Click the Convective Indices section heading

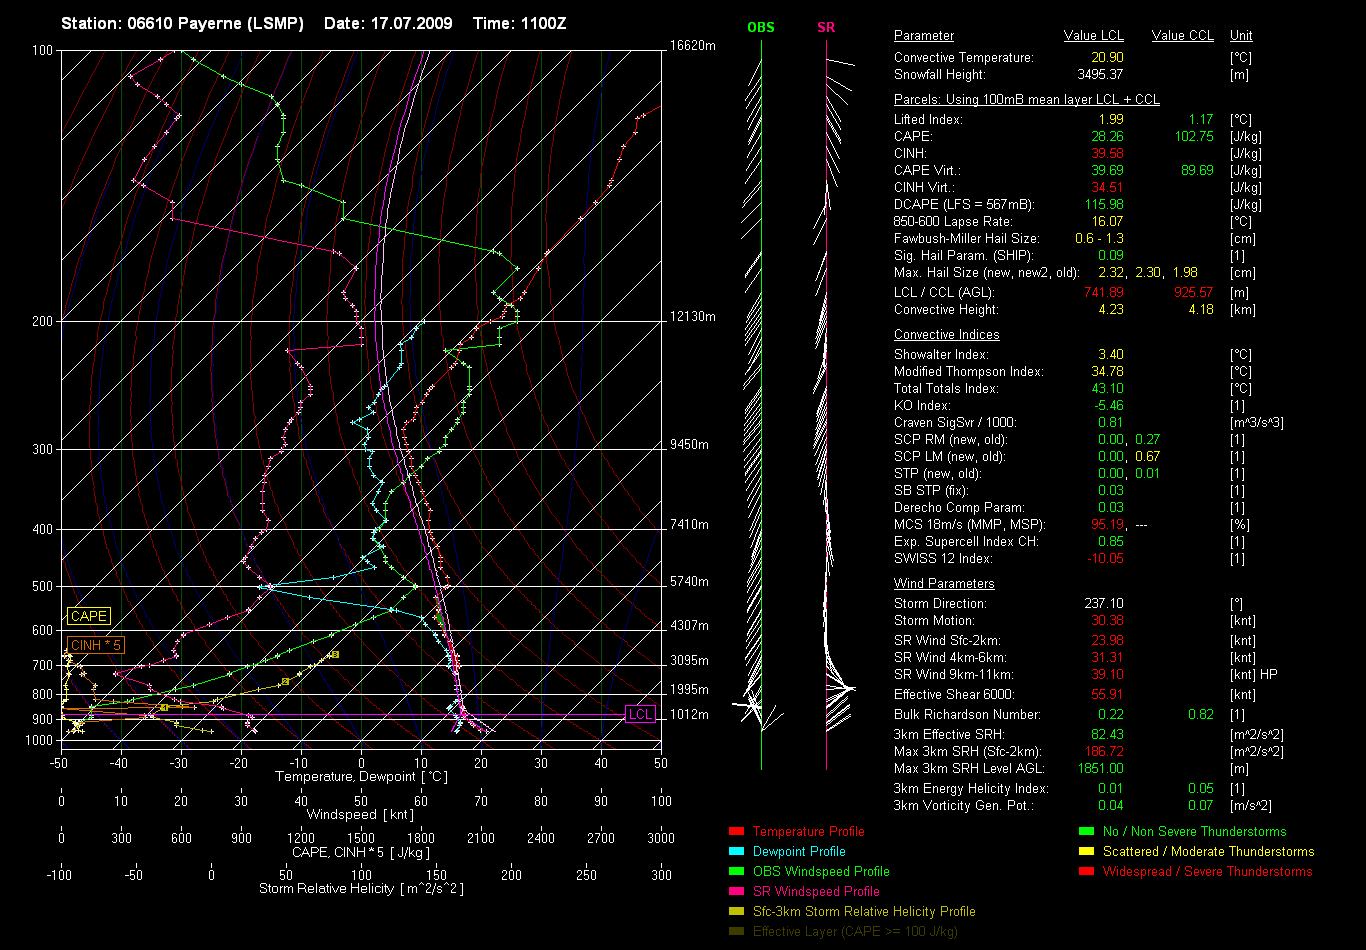coord(946,335)
